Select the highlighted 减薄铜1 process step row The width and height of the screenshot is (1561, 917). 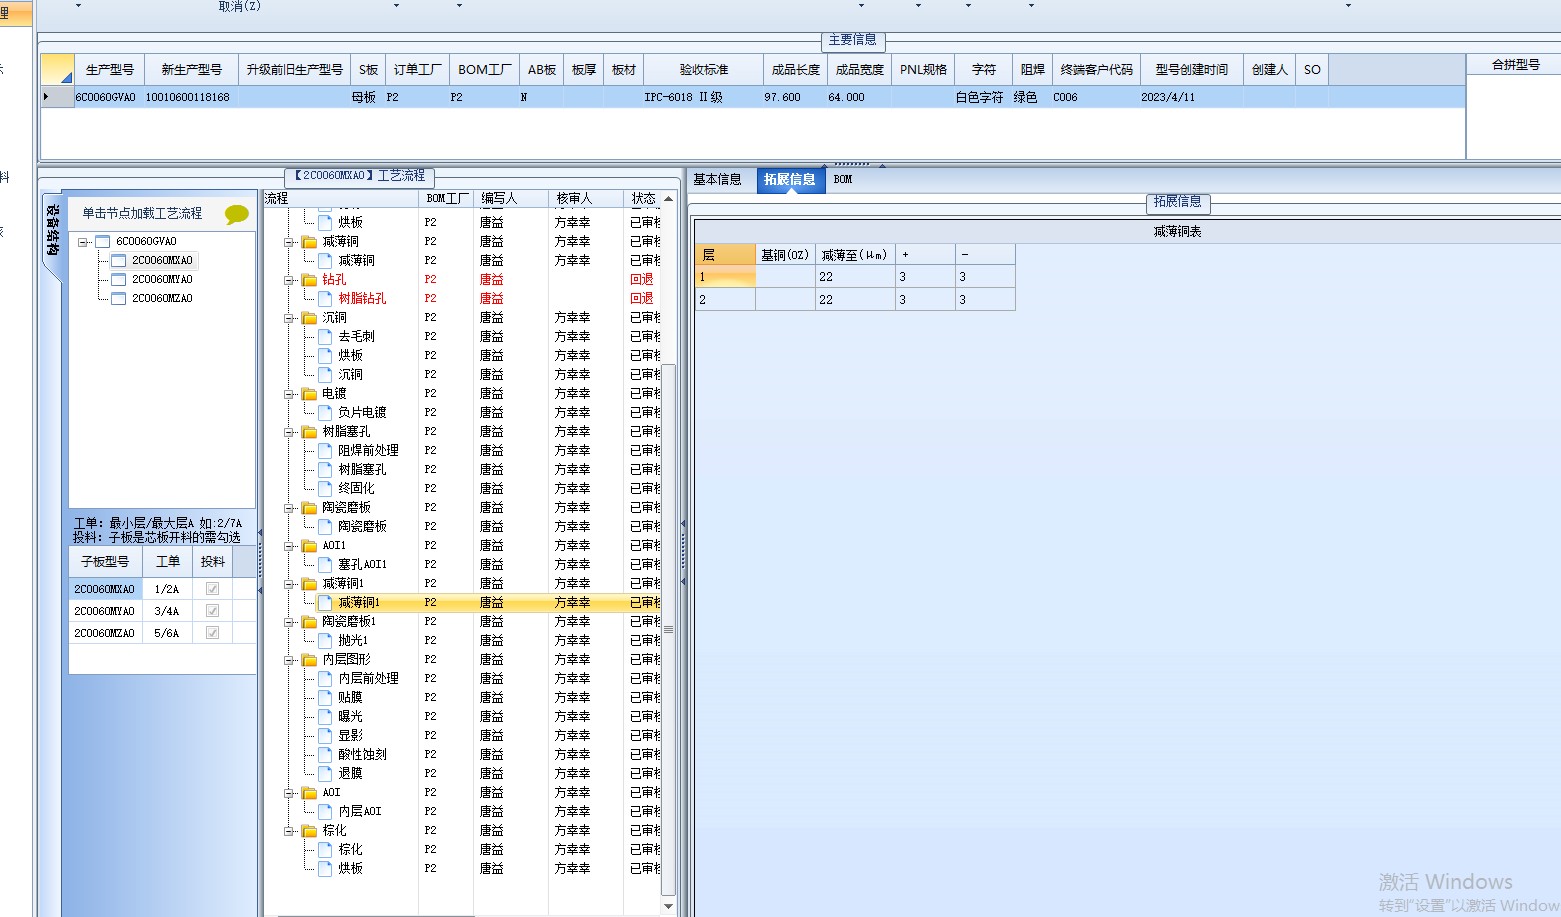461,603
